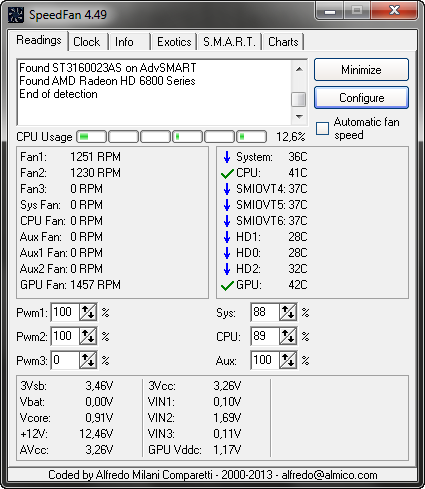Viewport: 425px width, 489px height.
Task: Click the green checkmark beside GPU temperature
Action: pyautogui.click(x=227, y=285)
